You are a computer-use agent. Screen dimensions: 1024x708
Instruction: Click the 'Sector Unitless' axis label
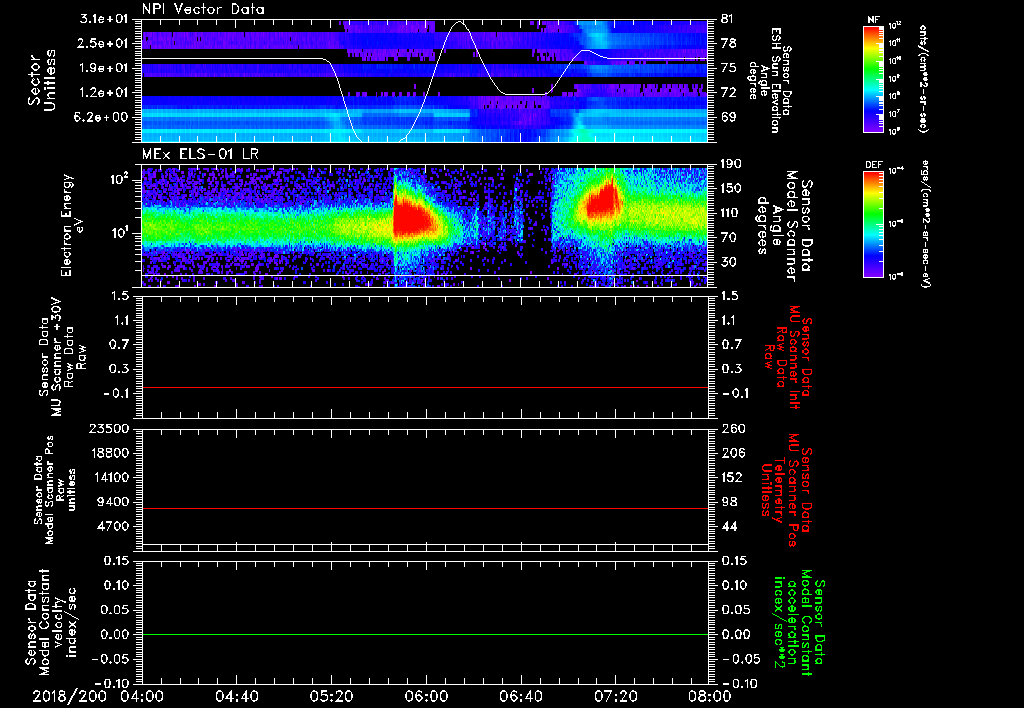pyautogui.click(x=42, y=80)
